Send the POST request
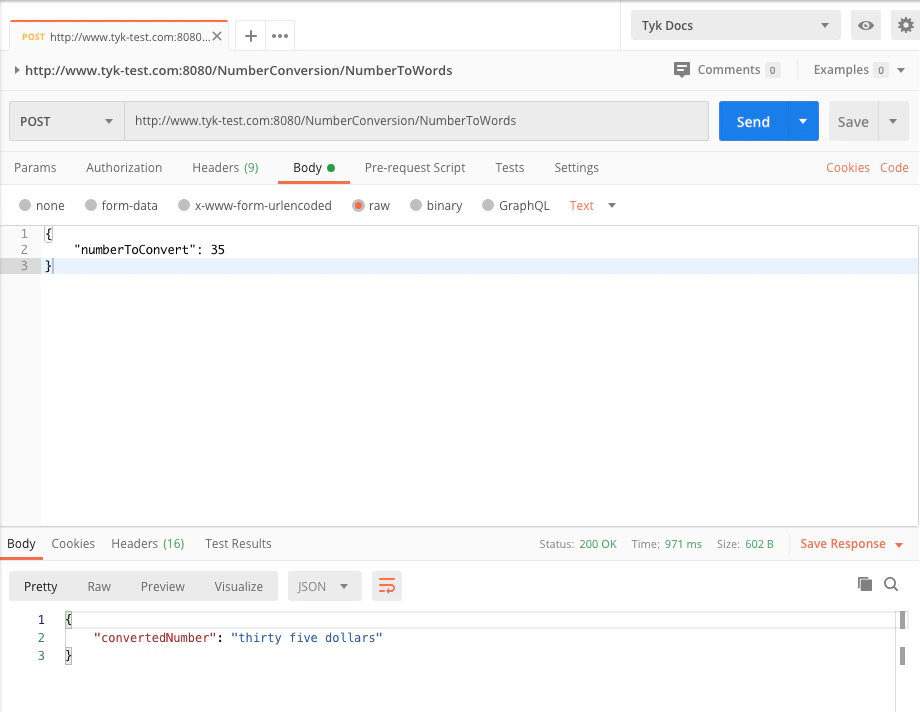This screenshot has width=920, height=712. click(753, 121)
